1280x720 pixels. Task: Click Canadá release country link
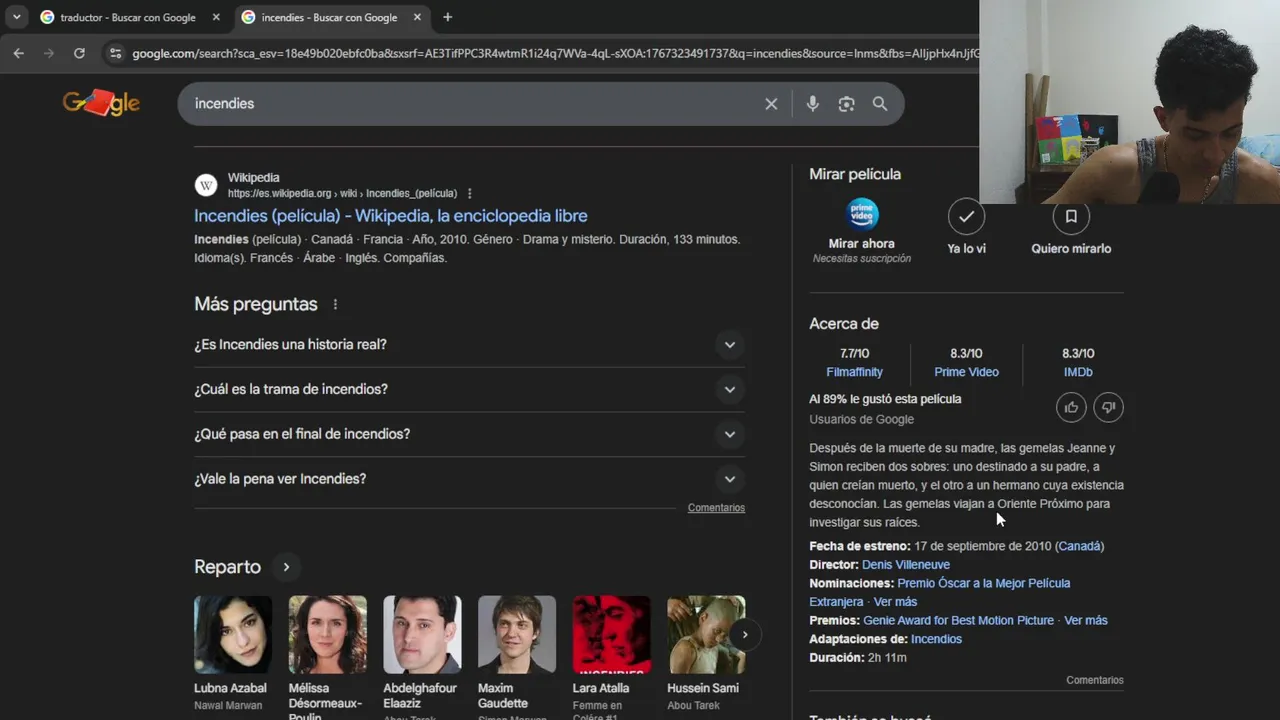click(1080, 546)
